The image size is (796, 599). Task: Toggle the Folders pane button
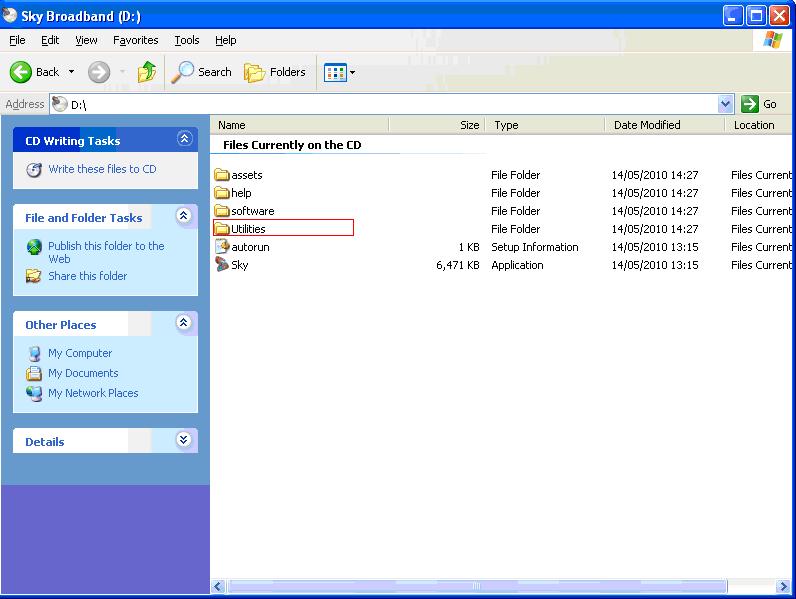click(x=275, y=73)
